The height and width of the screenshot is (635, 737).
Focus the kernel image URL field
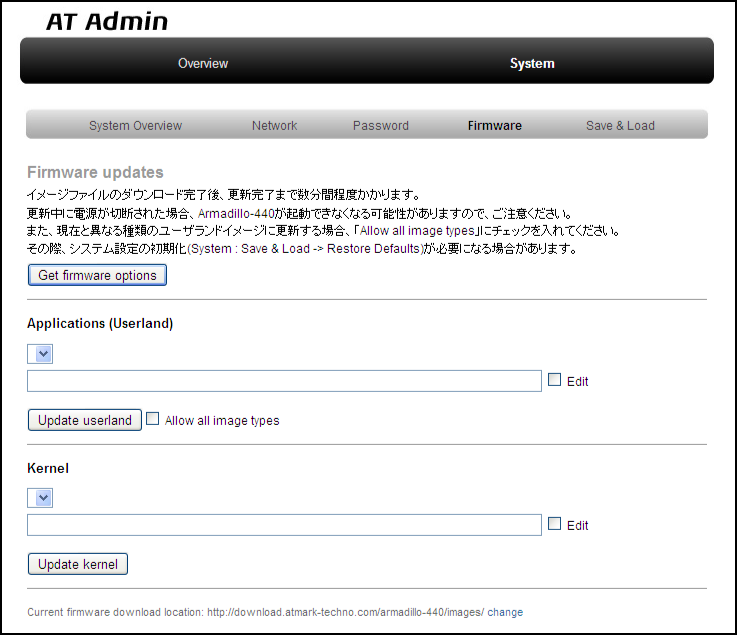pyautogui.click(x=284, y=525)
